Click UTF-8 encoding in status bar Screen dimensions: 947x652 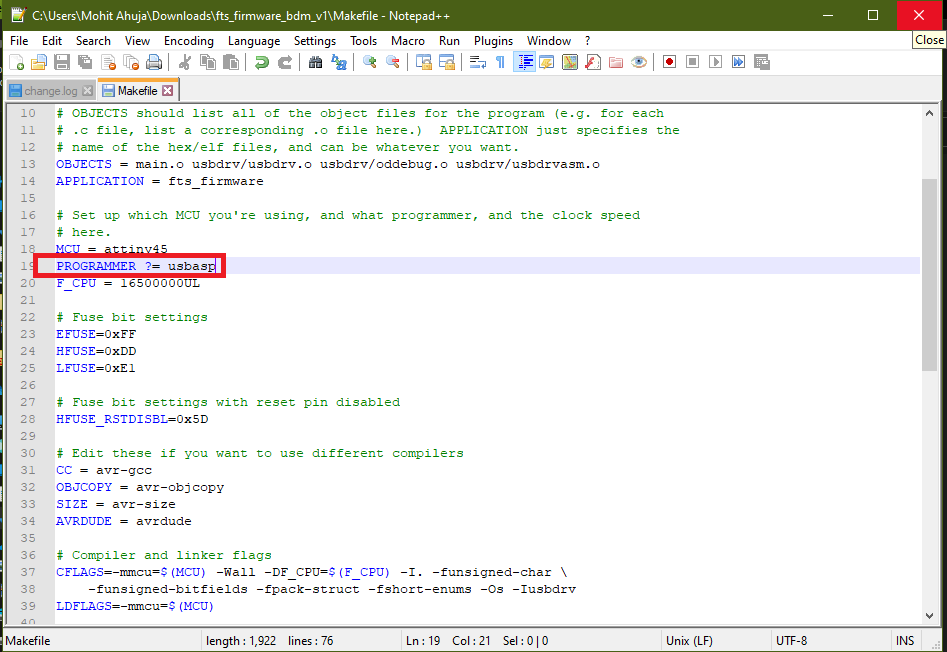coord(791,641)
